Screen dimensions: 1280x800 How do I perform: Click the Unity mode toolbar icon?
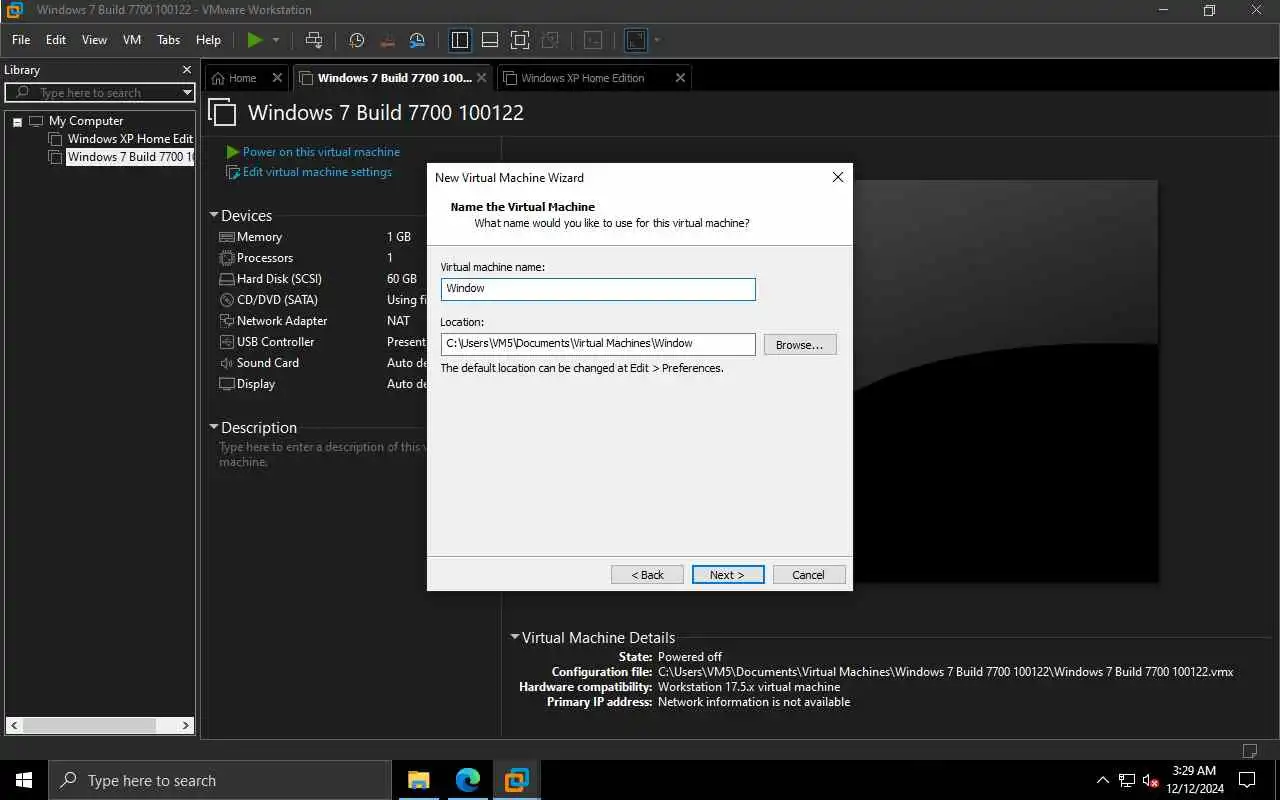pyautogui.click(x=549, y=40)
